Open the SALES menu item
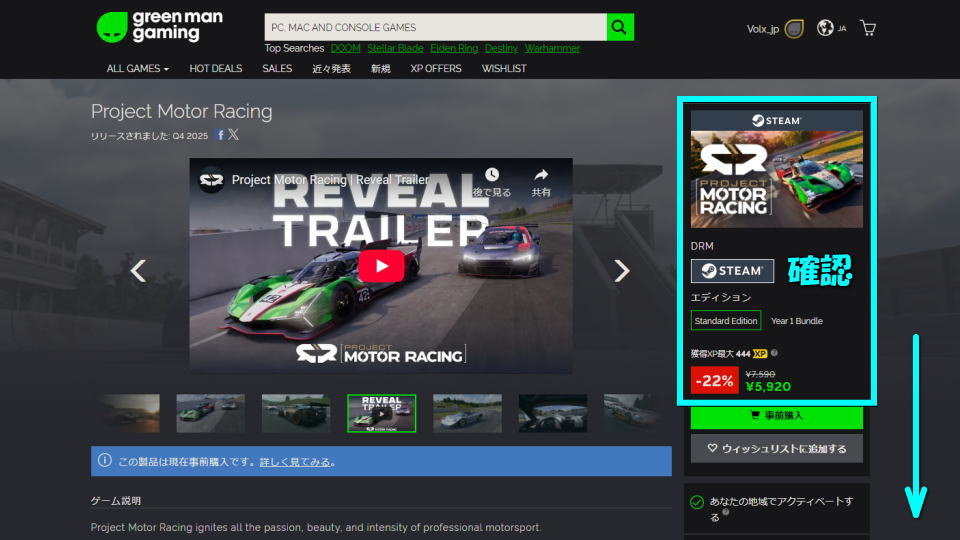This screenshot has width=960, height=540. pos(277,69)
